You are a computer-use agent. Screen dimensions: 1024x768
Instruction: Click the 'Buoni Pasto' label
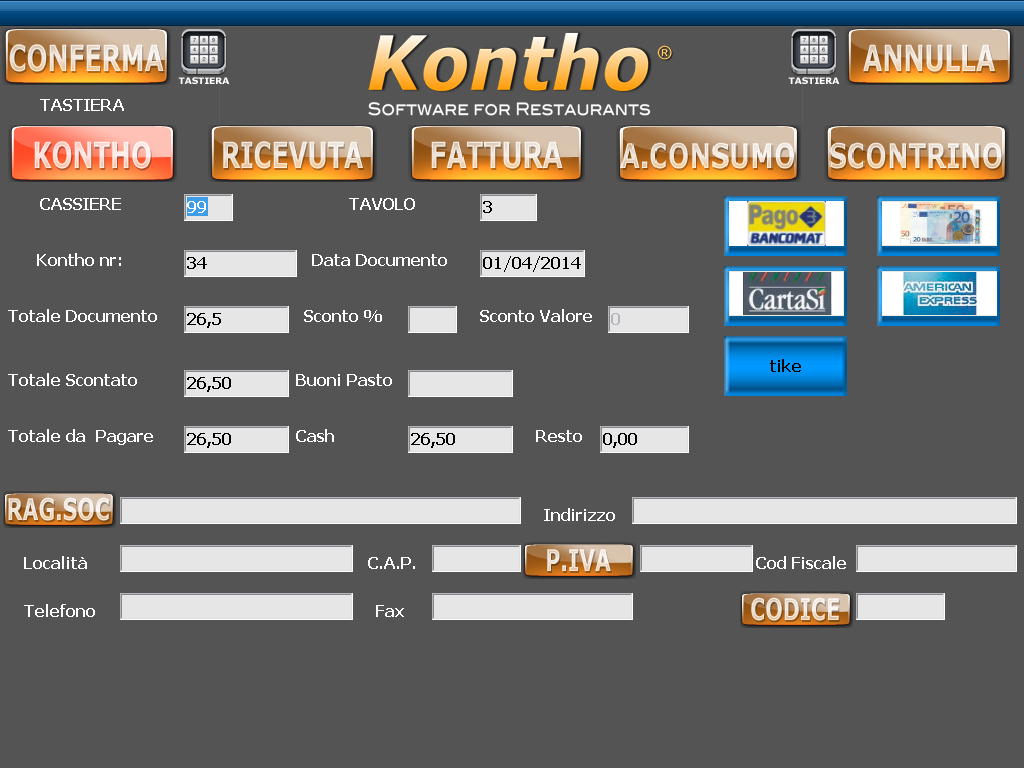click(x=344, y=381)
